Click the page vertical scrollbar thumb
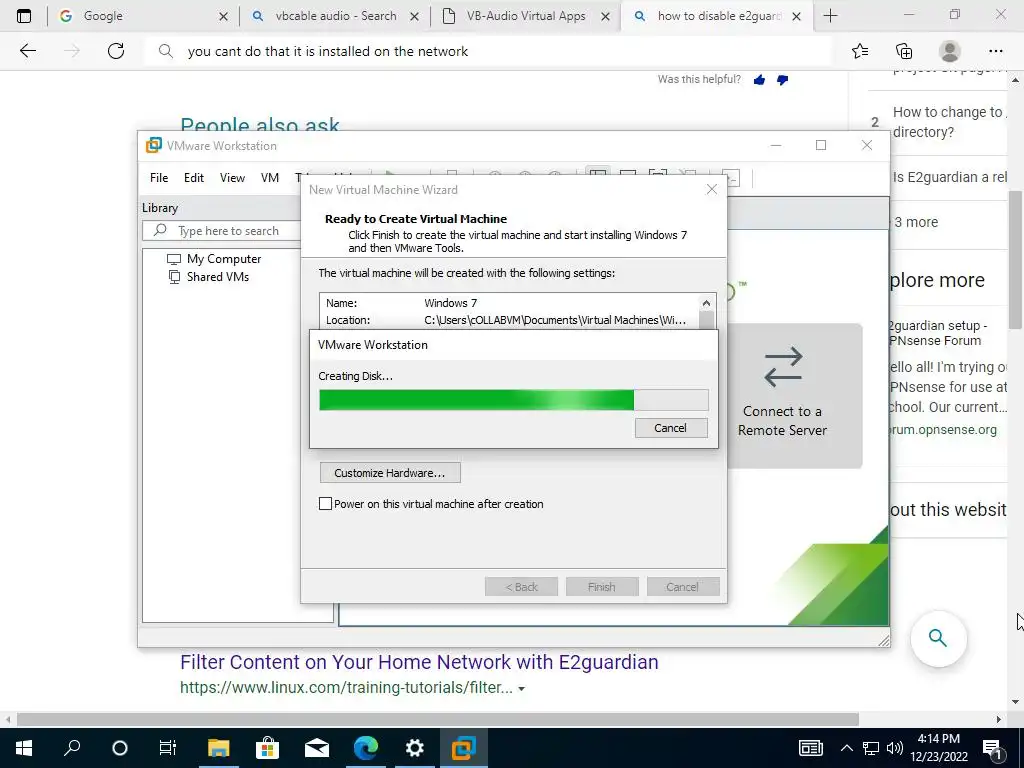The image size is (1024, 768). point(1015,260)
